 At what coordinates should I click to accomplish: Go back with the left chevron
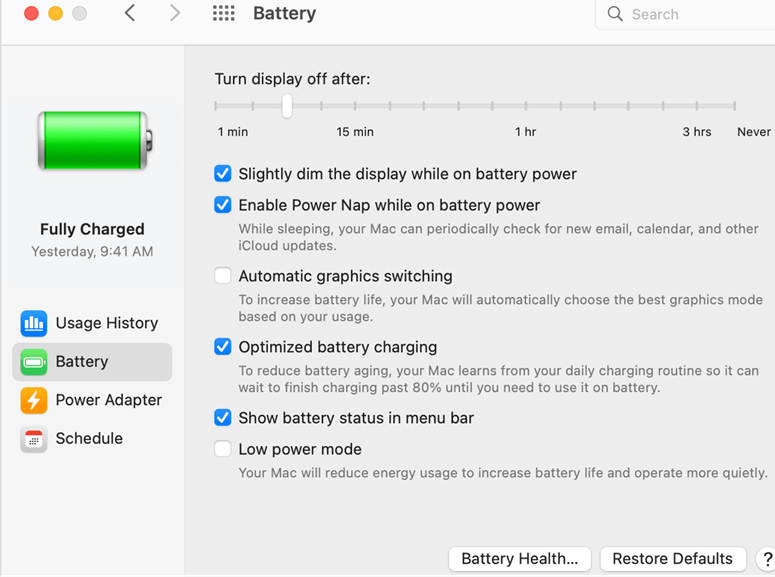point(130,13)
